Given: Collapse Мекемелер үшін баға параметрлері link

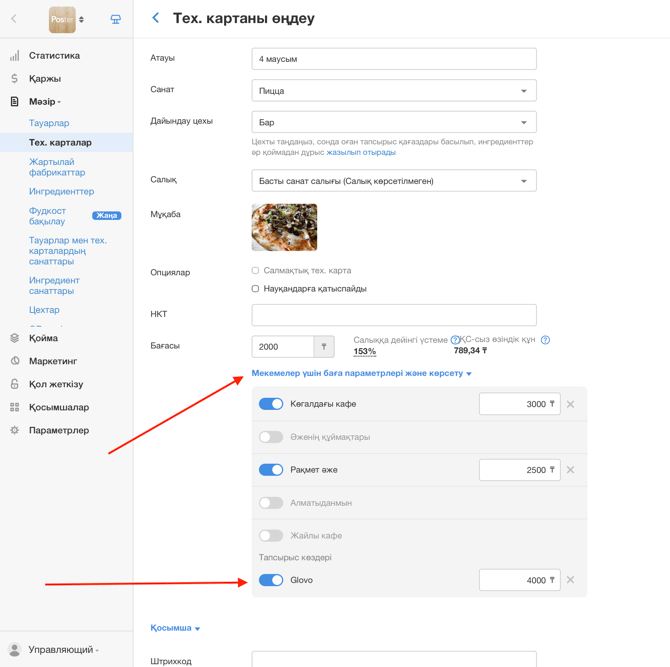Looking at the screenshot, I should point(361,373).
